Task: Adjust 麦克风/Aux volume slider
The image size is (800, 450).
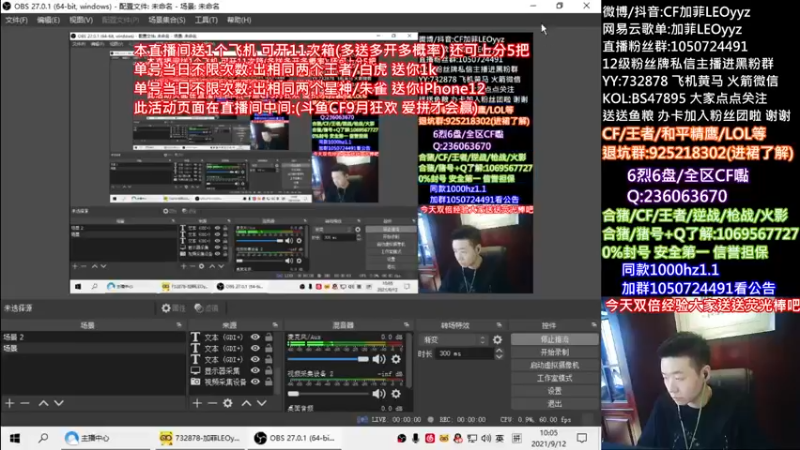Action: [328, 359]
